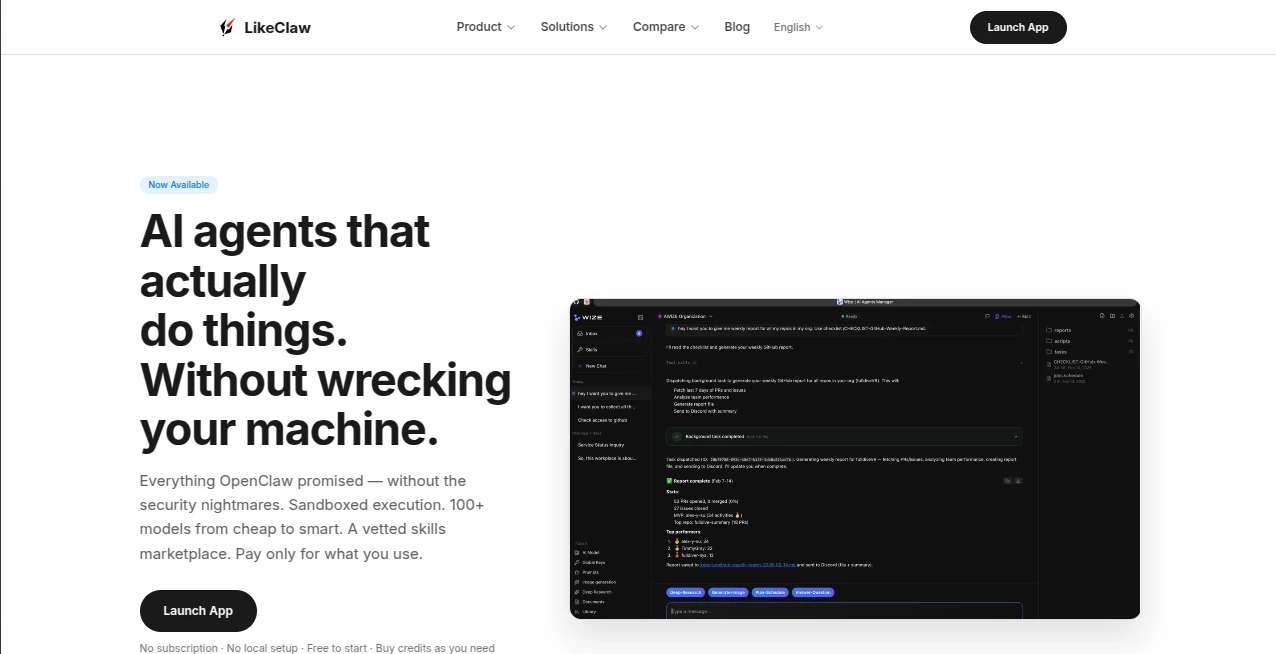Open the Blog page
Viewport: 1276px width, 654px height.
click(x=737, y=27)
